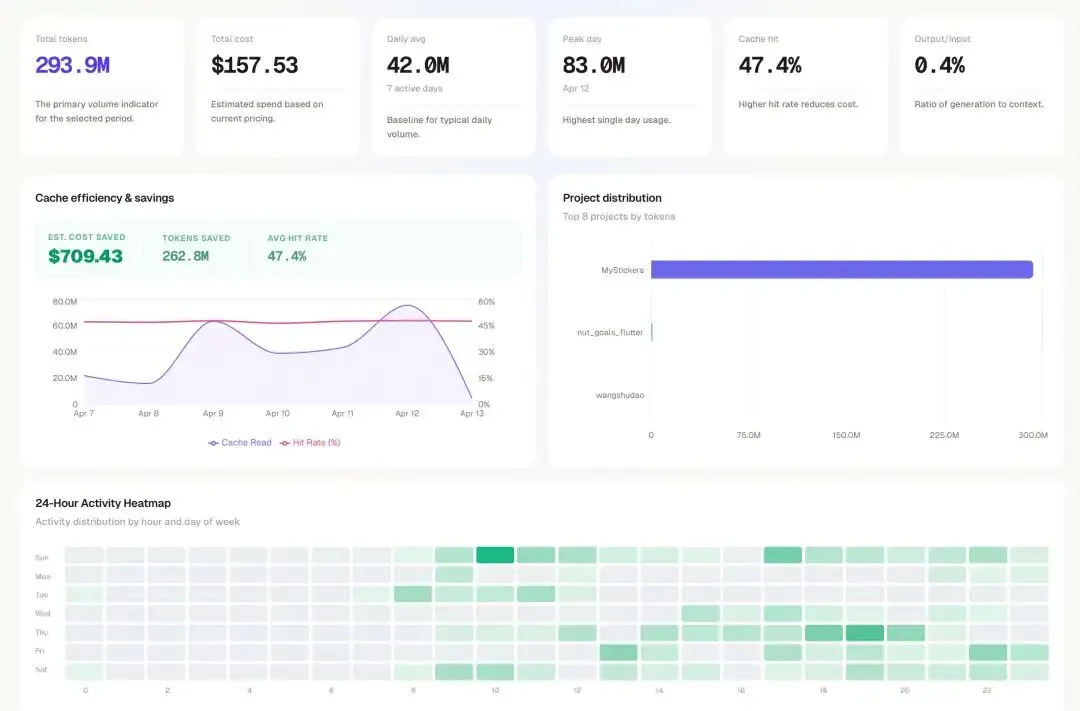Click 'Activity distribution by hour and day of week'
This screenshot has width=1080, height=711.
click(x=138, y=522)
